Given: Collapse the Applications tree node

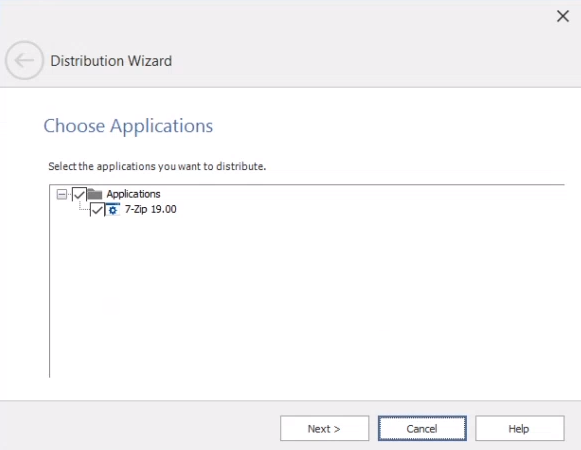Looking at the screenshot, I should pos(62,194).
